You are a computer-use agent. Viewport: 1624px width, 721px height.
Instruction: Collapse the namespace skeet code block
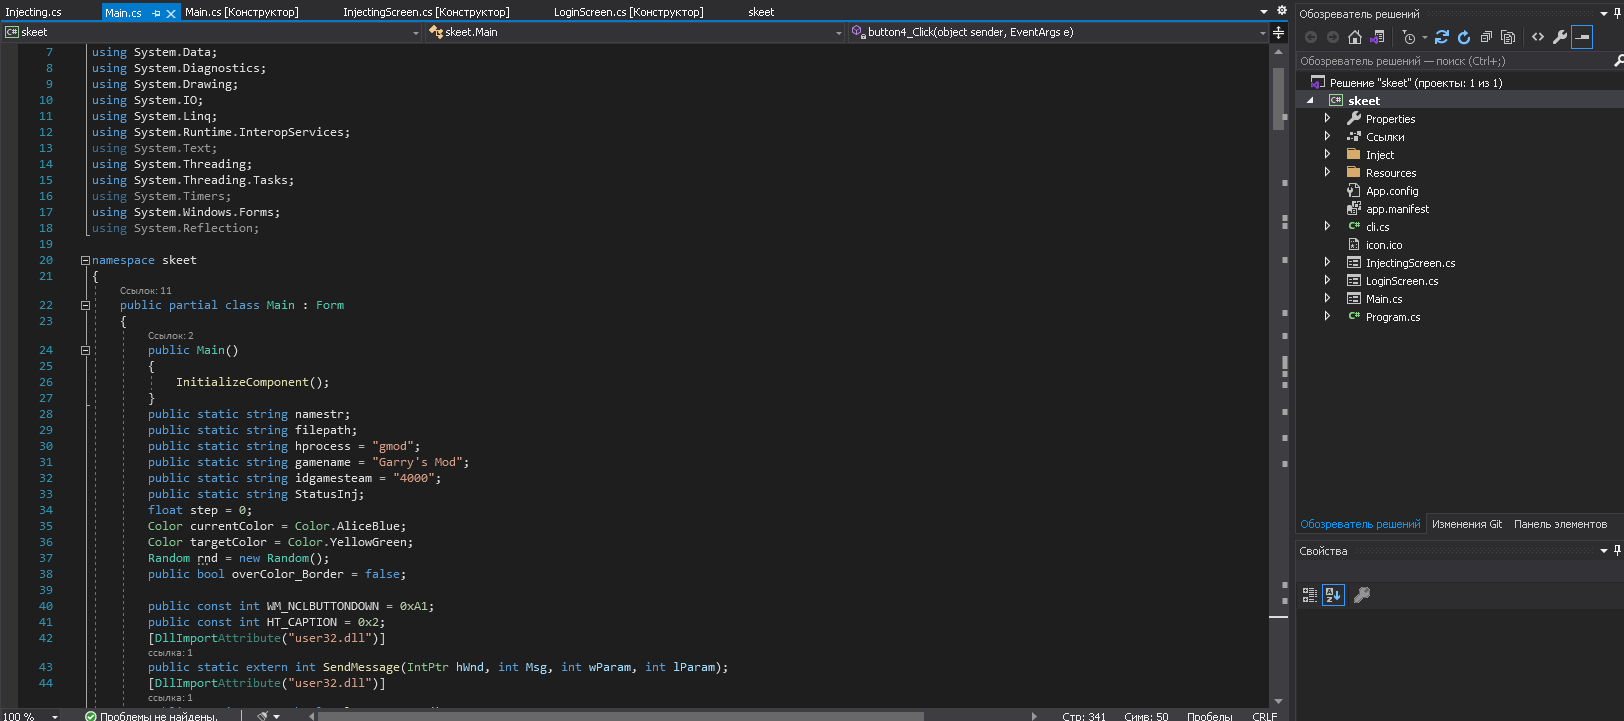85,260
